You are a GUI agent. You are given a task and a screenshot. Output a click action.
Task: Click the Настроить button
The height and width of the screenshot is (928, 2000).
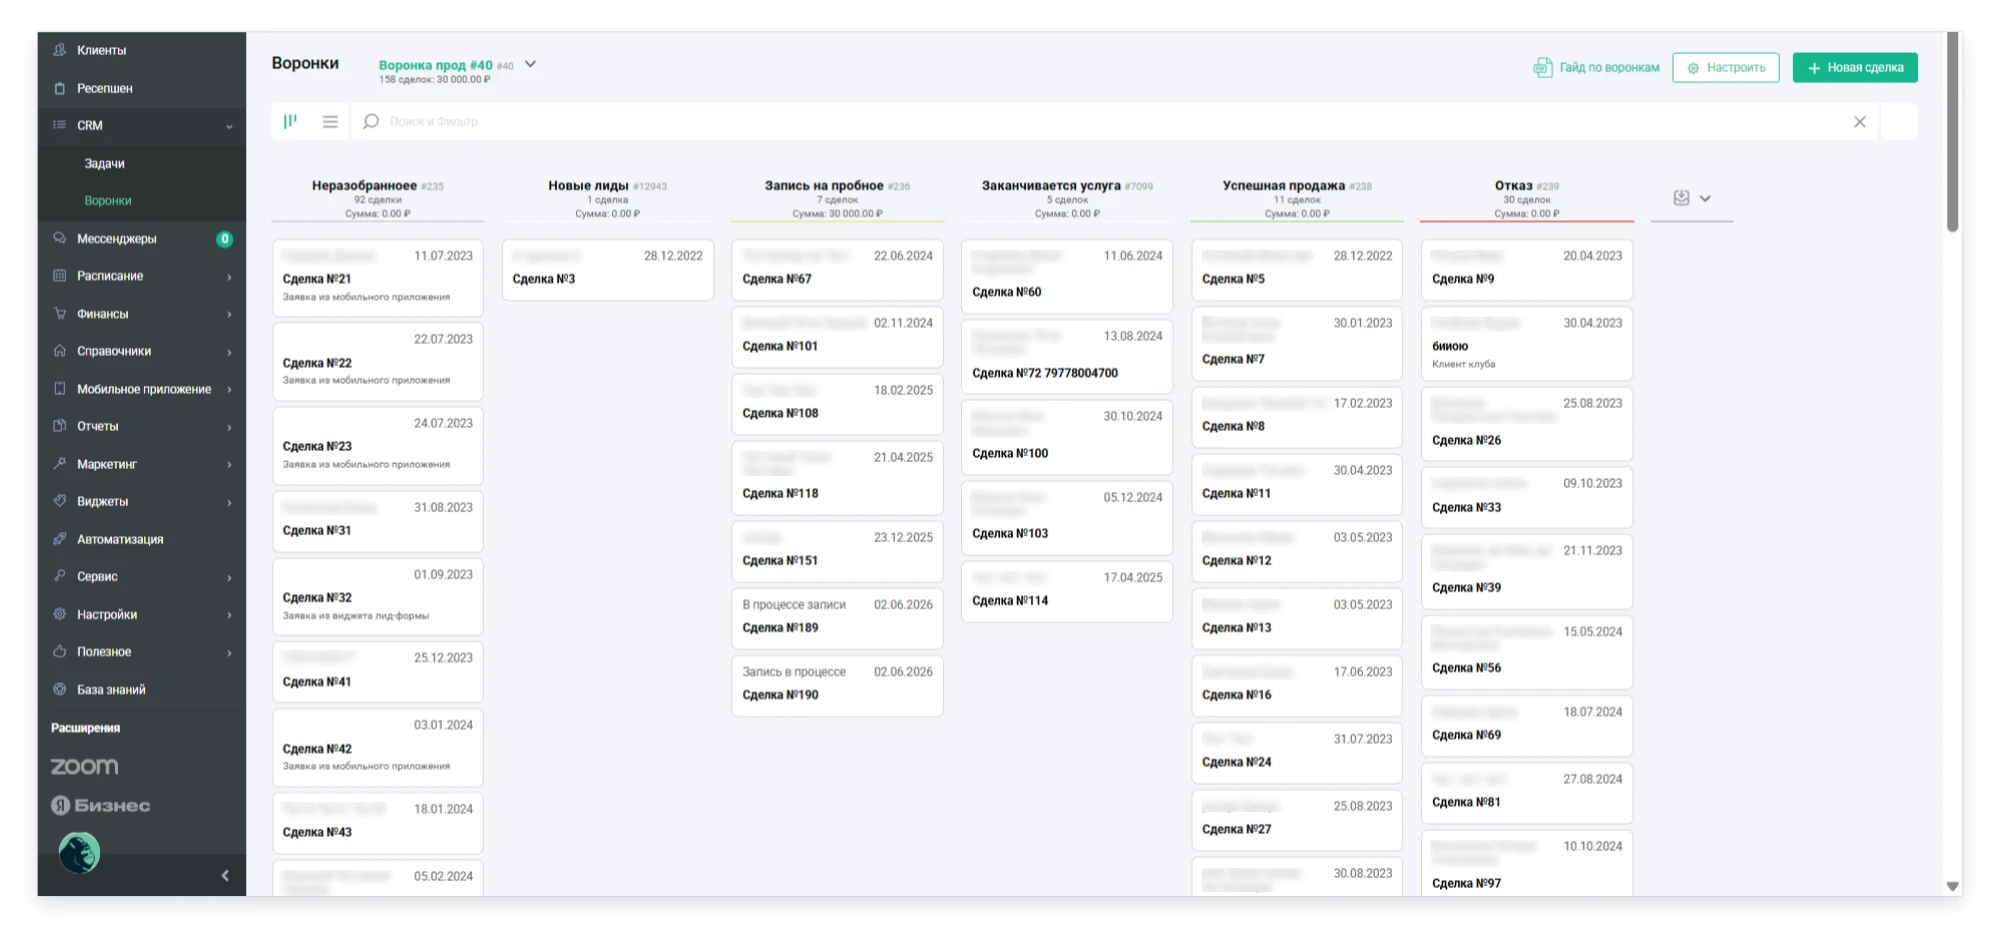tap(1726, 67)
